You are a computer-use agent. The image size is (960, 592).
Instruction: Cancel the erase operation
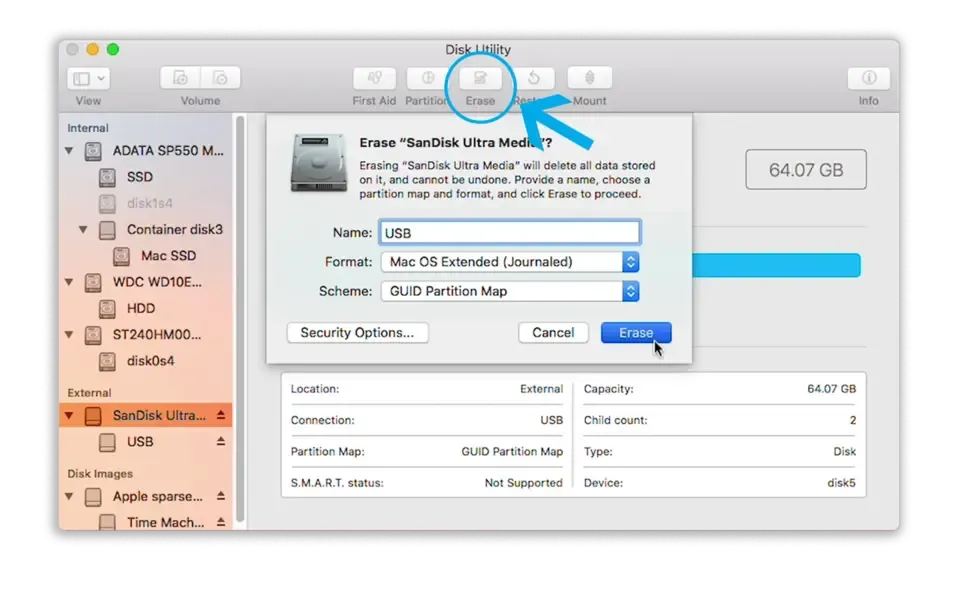[x=553, y=332]
